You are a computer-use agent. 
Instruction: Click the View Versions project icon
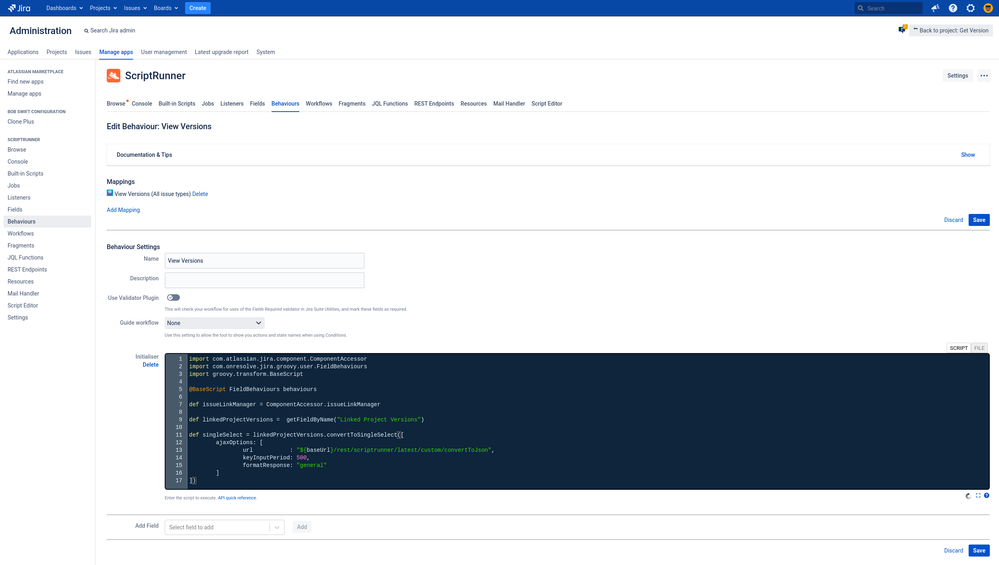(x=110, y=193)
